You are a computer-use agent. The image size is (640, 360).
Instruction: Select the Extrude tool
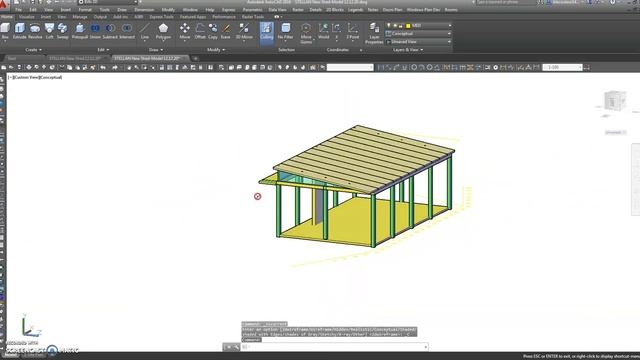point(20,31)
